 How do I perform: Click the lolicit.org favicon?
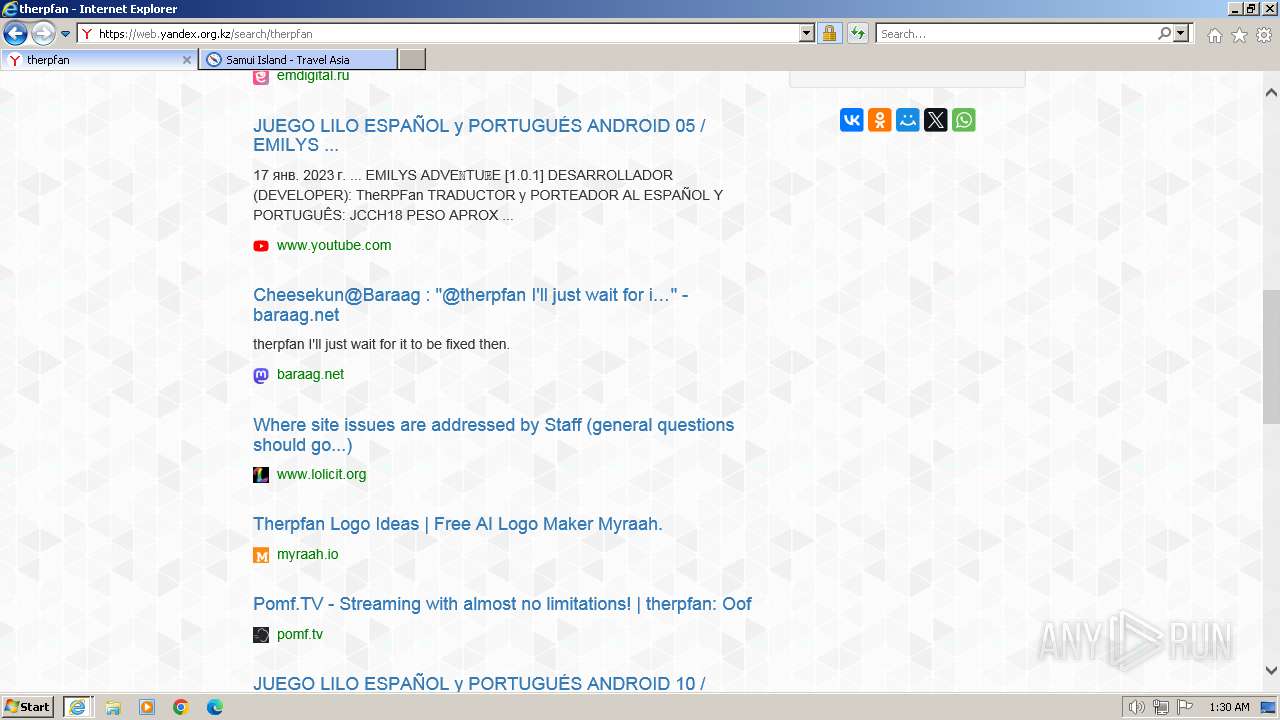click(261, 475)
